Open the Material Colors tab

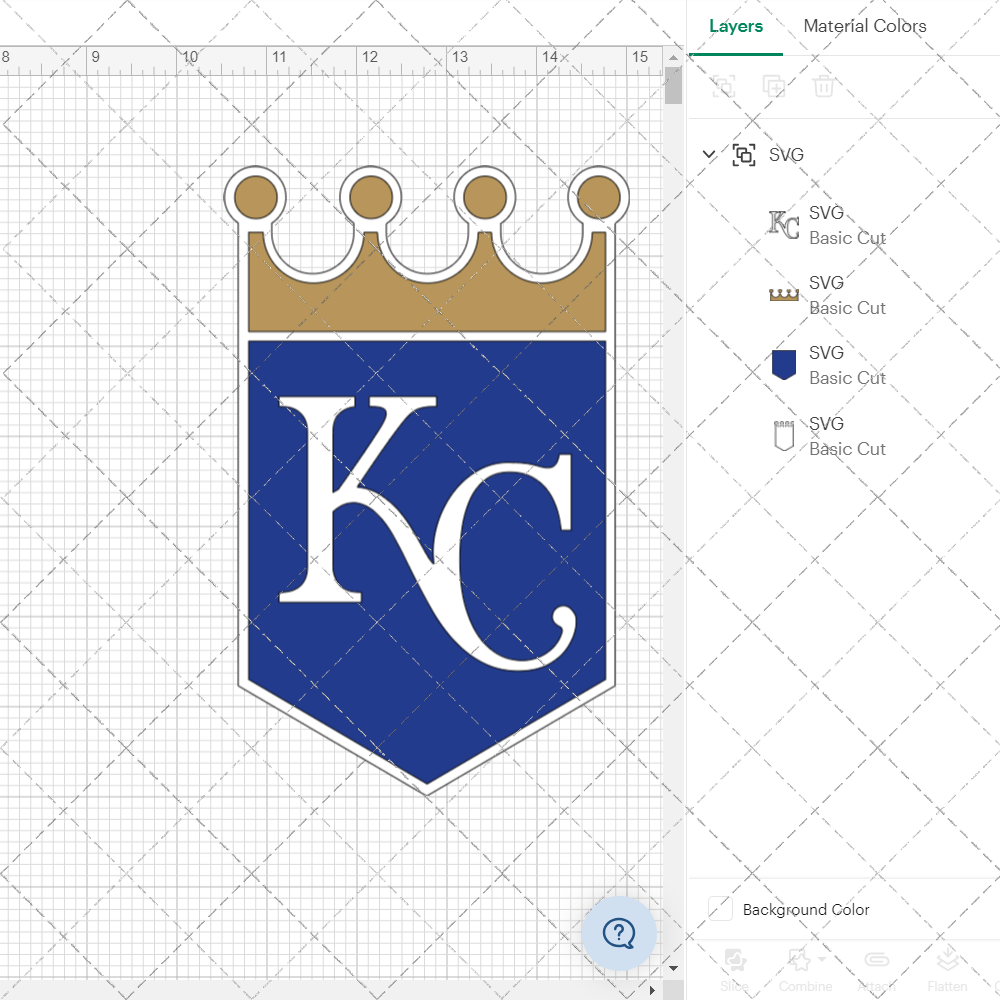pos(864,26)
